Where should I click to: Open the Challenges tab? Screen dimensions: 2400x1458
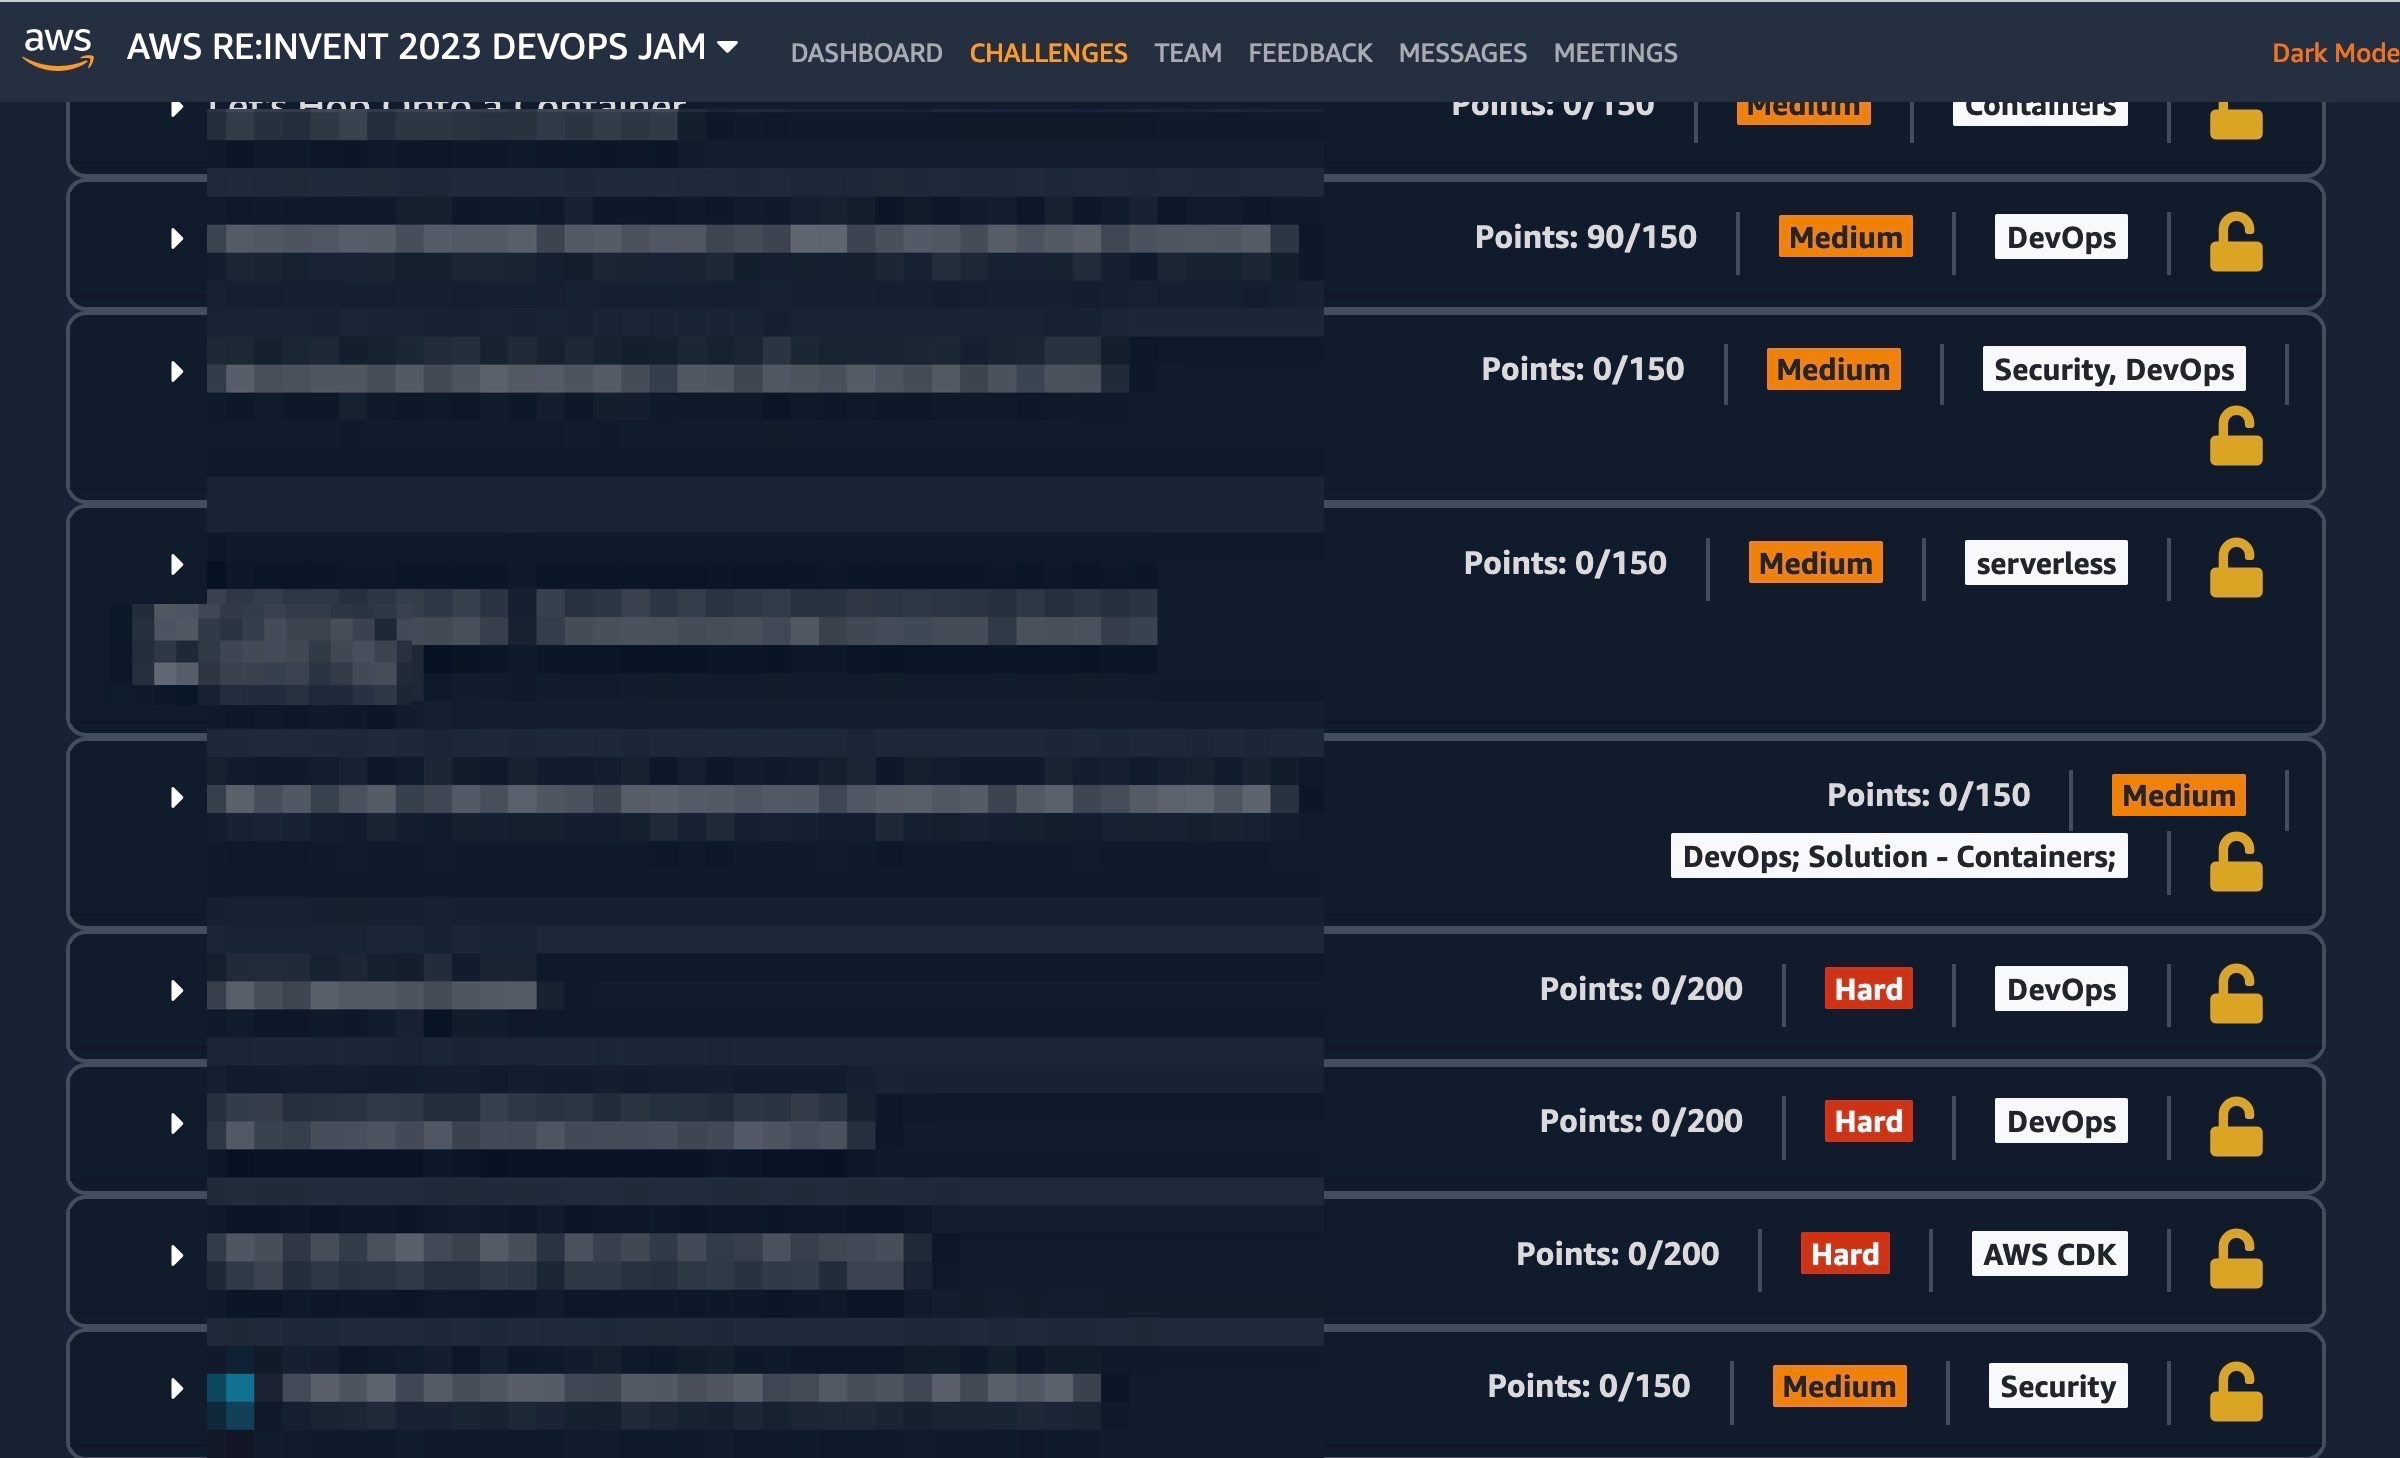point(1048,53)
